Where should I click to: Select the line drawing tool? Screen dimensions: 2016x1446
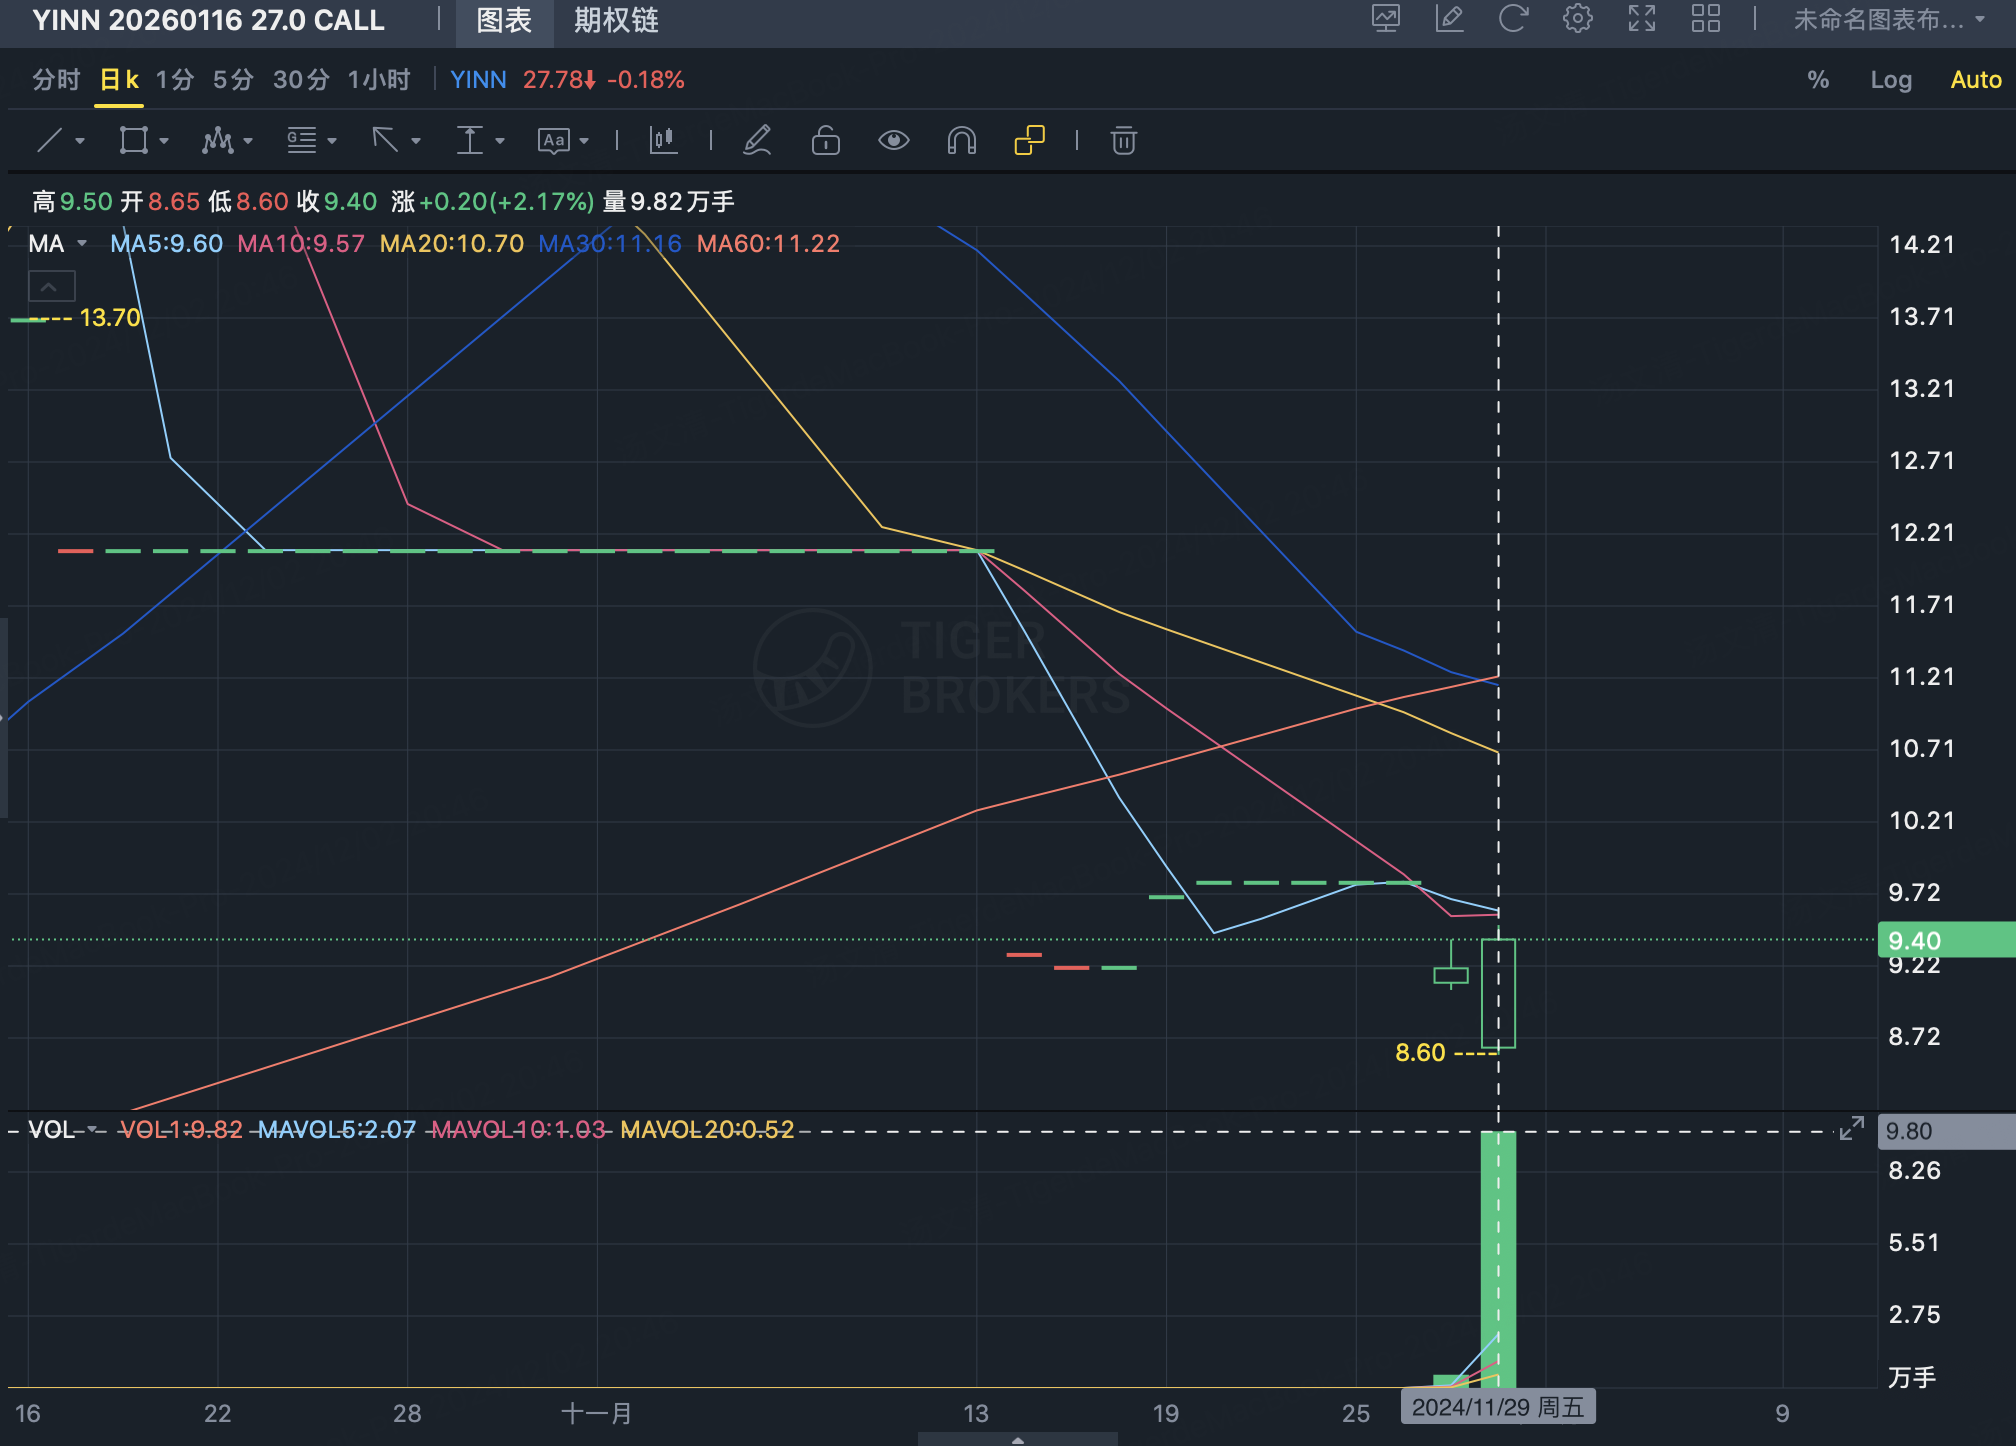[50, 140]
